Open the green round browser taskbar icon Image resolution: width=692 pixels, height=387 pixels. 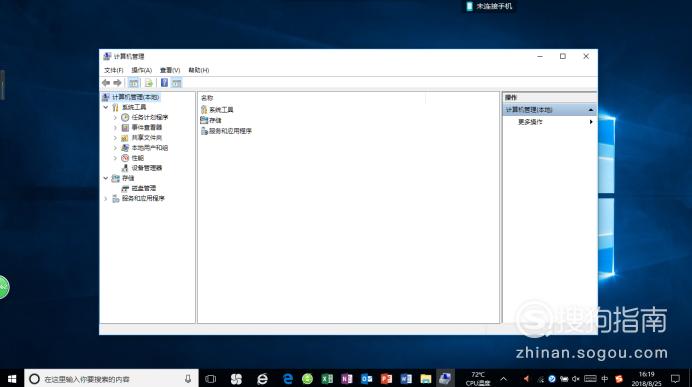pos(307,379)
